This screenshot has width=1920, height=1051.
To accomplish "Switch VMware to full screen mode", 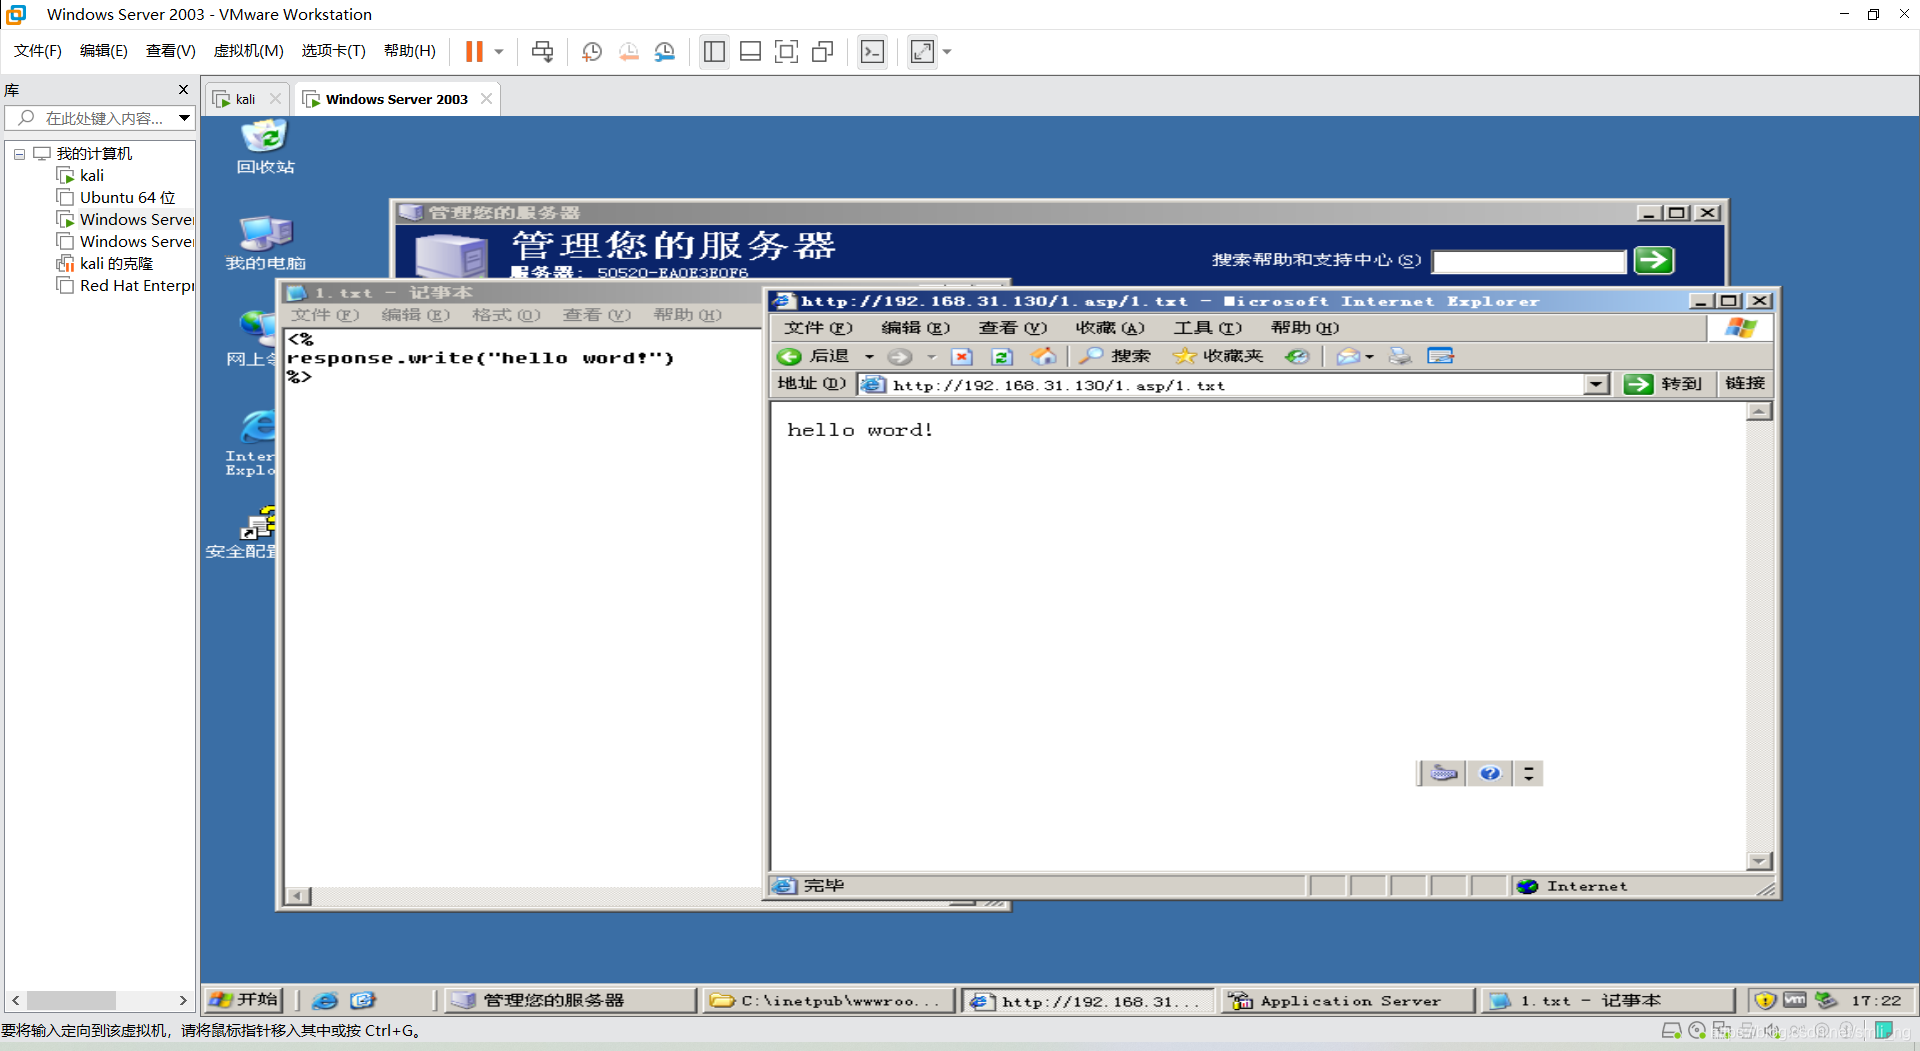I will pyautogui.click(x=786, y=51).
